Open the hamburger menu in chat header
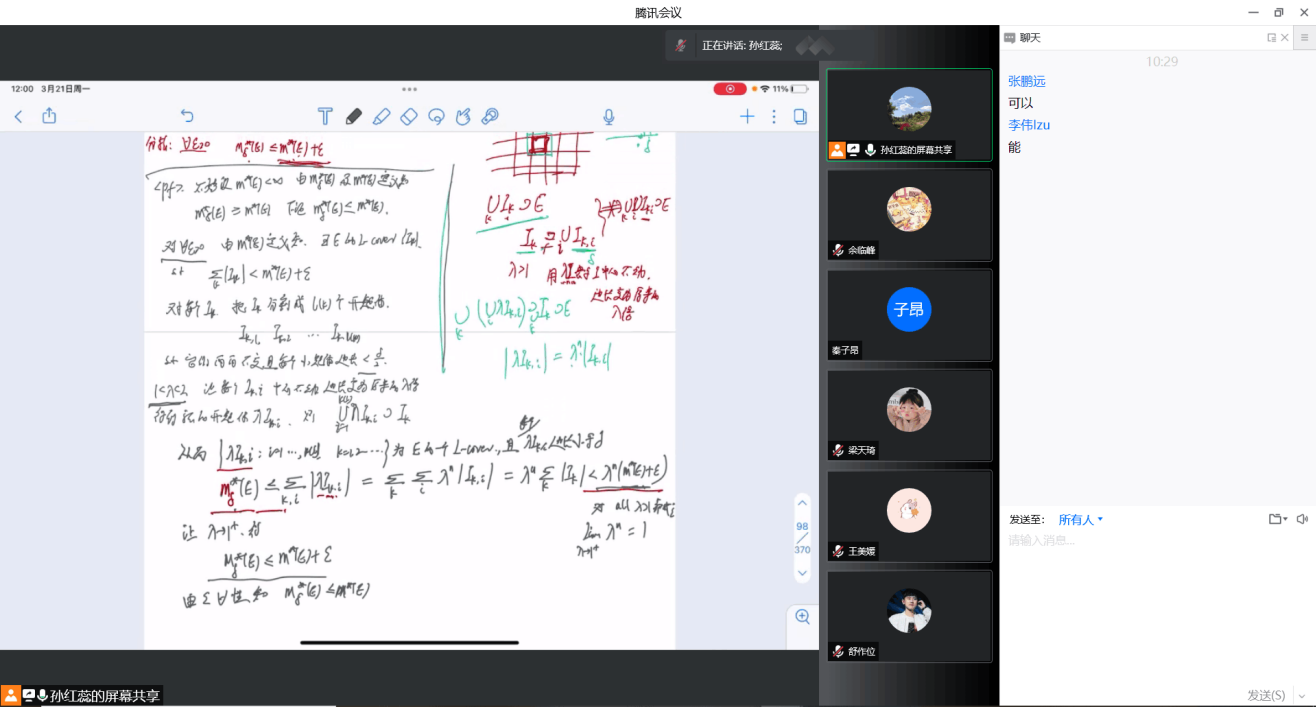The width and height of the screenshot is (1316, 711). [1304, 37]
